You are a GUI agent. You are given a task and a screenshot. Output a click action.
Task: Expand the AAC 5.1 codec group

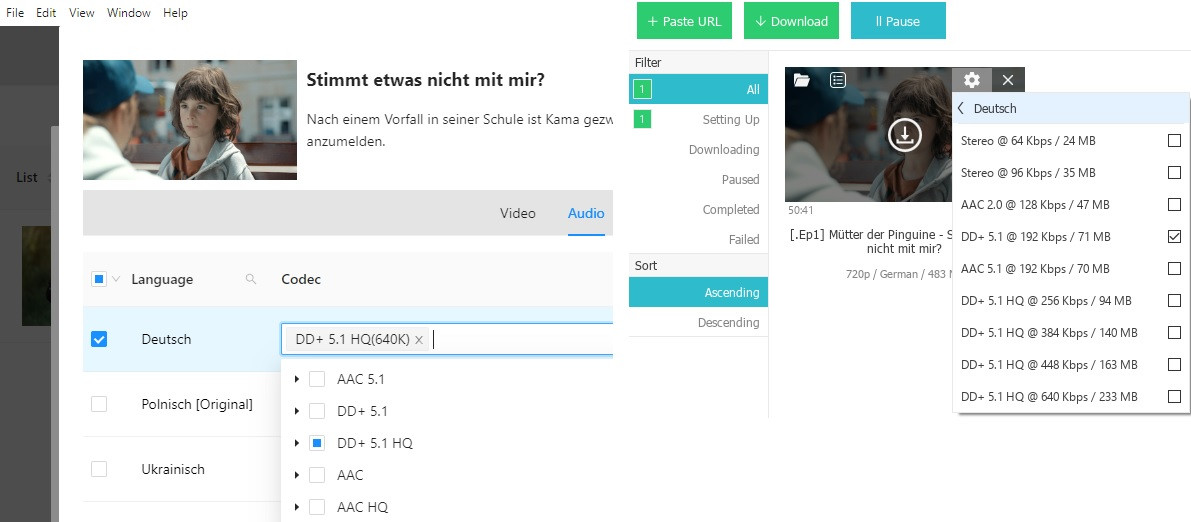click(296, 379)
